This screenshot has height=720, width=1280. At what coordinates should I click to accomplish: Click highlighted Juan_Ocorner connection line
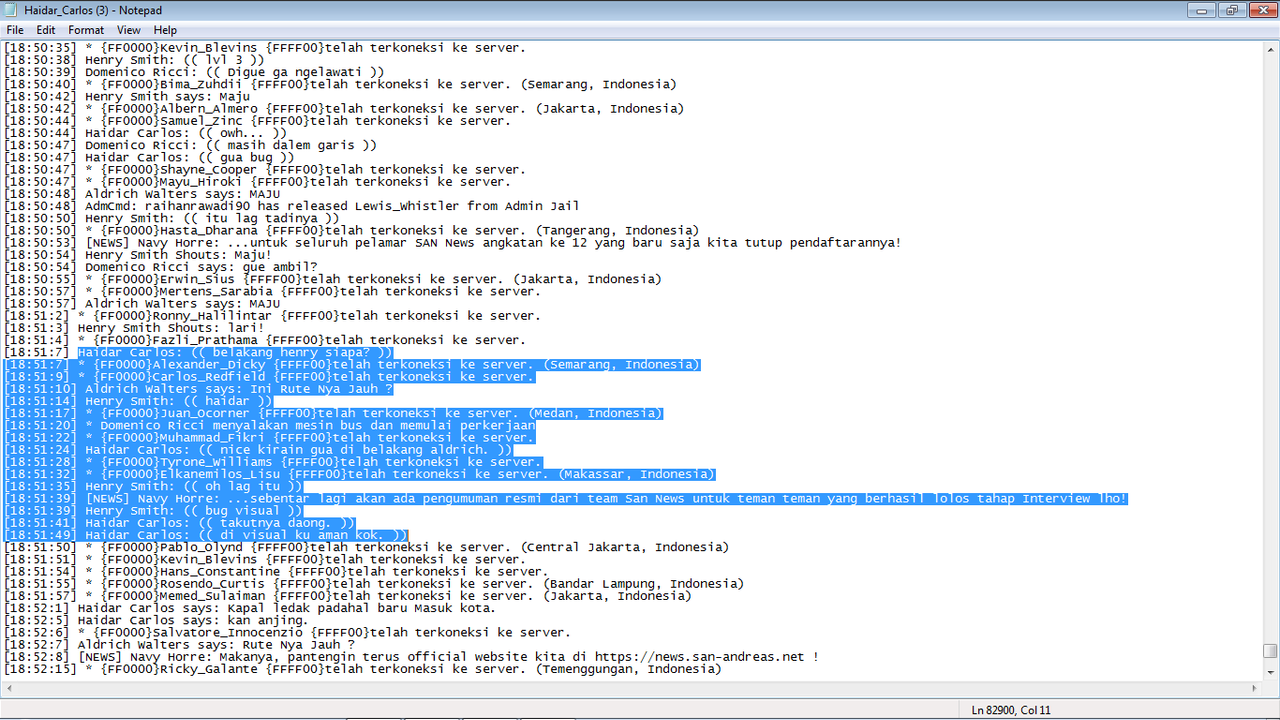(333, 413)
